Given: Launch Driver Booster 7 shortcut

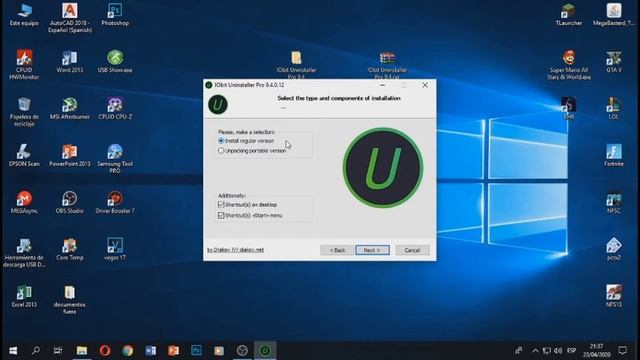Looking at the screenshot, I should (x=115, y=202).
